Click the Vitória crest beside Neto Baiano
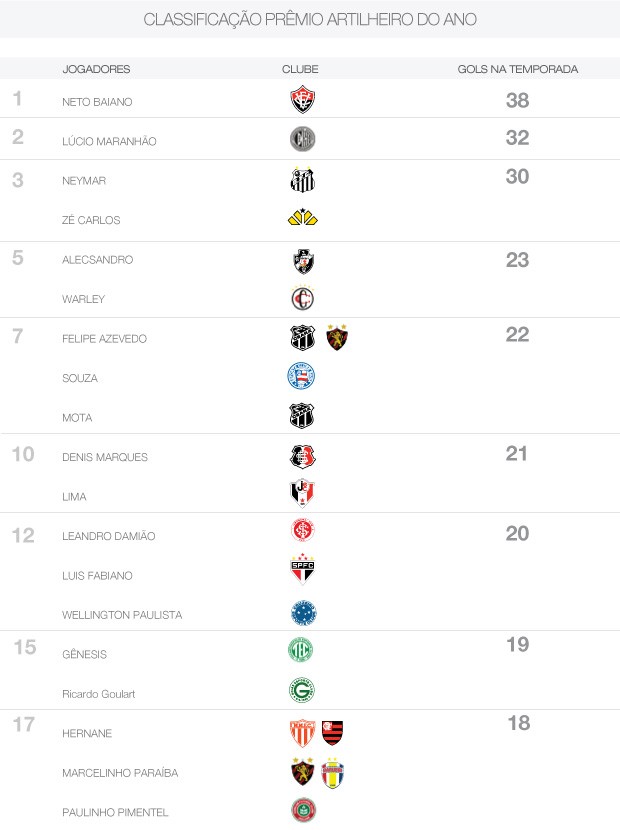Image resolution: width=620 pixels, height=830 pixels. pyautogui.click(x=302, y=100)
